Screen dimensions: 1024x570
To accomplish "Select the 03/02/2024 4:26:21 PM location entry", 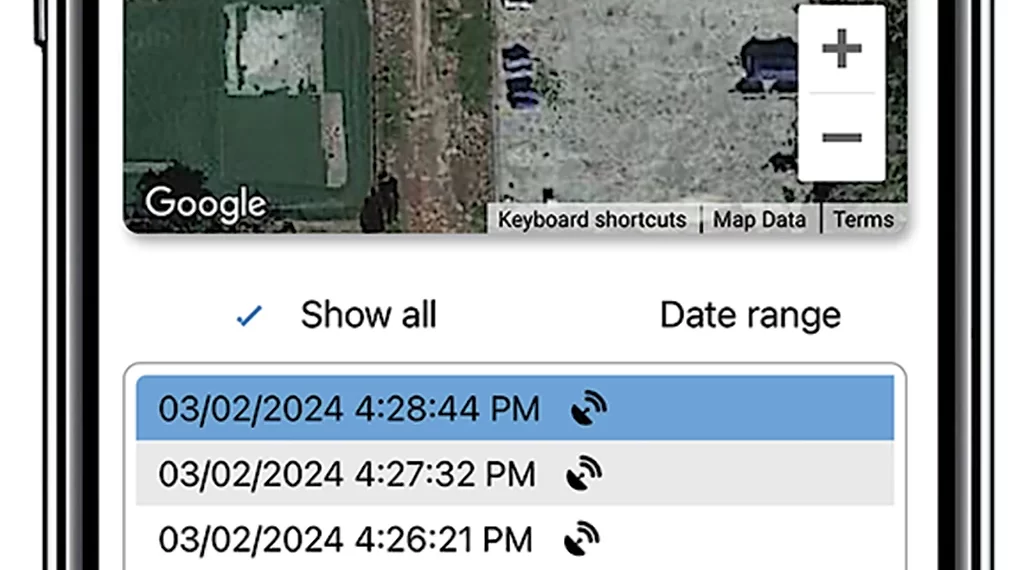I will tap(515, 539).
